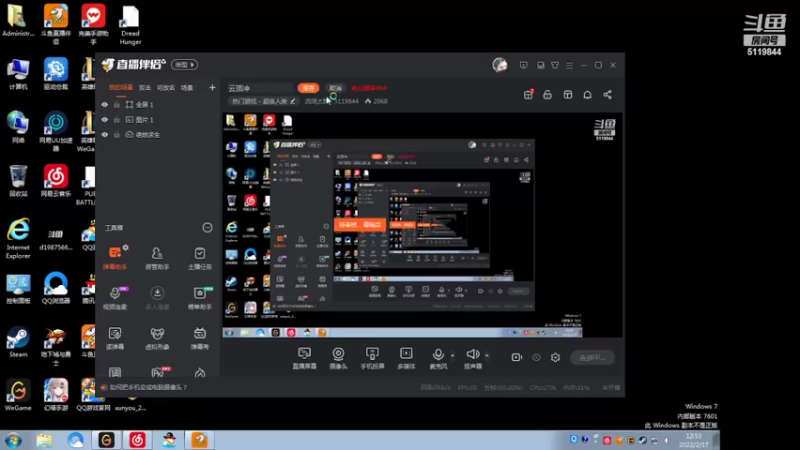Select the 场景 tab
Viewport: 800px width, 450px height.
pos(187,88)
